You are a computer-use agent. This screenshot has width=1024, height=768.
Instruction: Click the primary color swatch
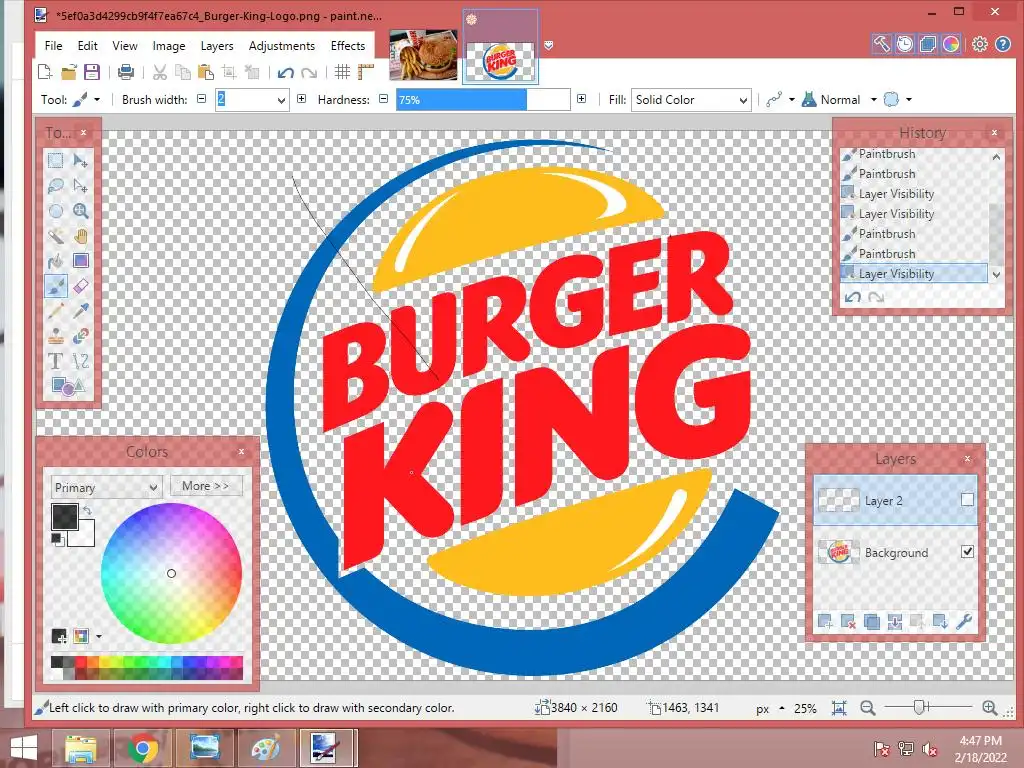coord(65,517)
